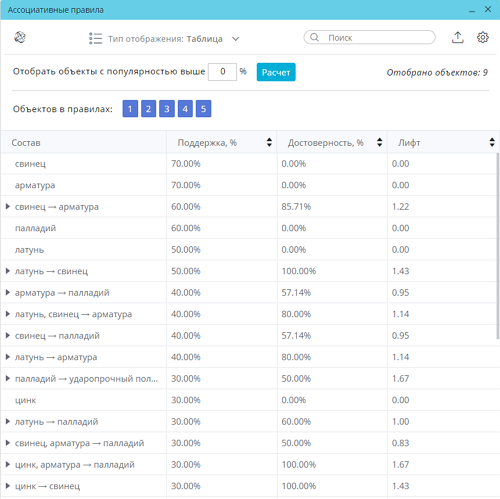Select the палладий table row
The width and height of the screenshot is (500, 499).
(249, 228)
